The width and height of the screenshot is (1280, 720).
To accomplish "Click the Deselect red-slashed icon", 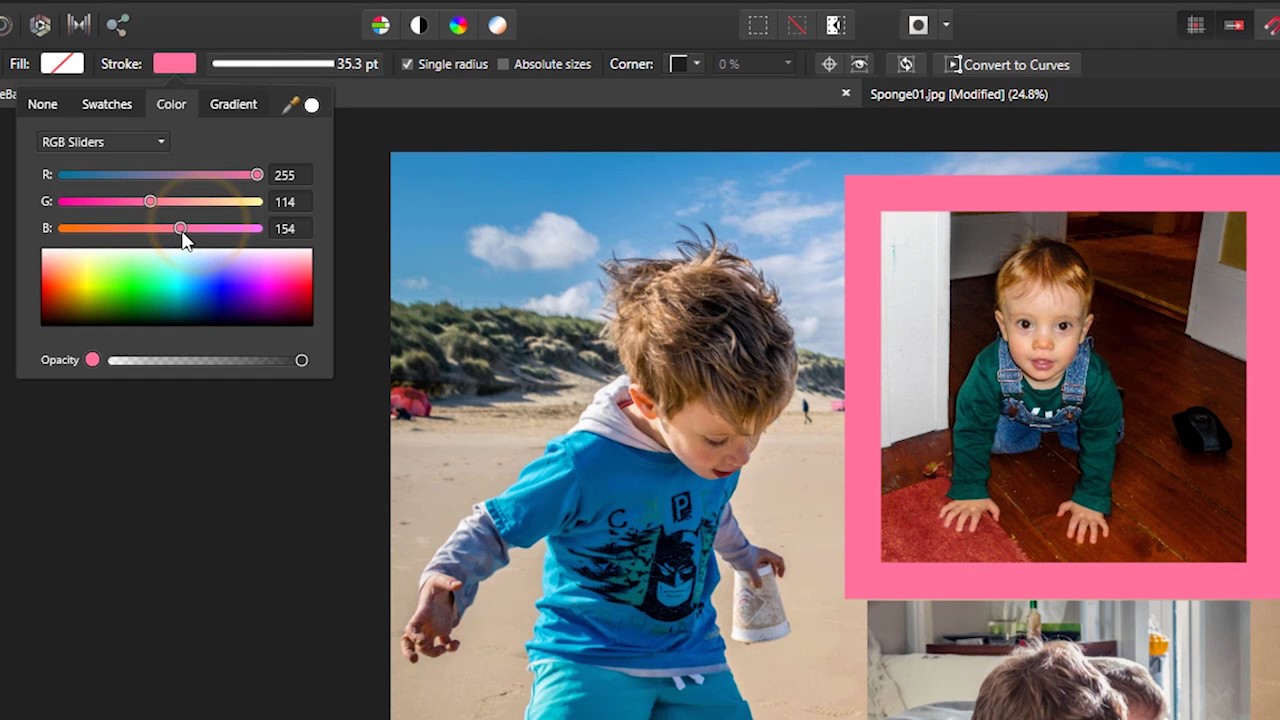I will click(797, 26).
